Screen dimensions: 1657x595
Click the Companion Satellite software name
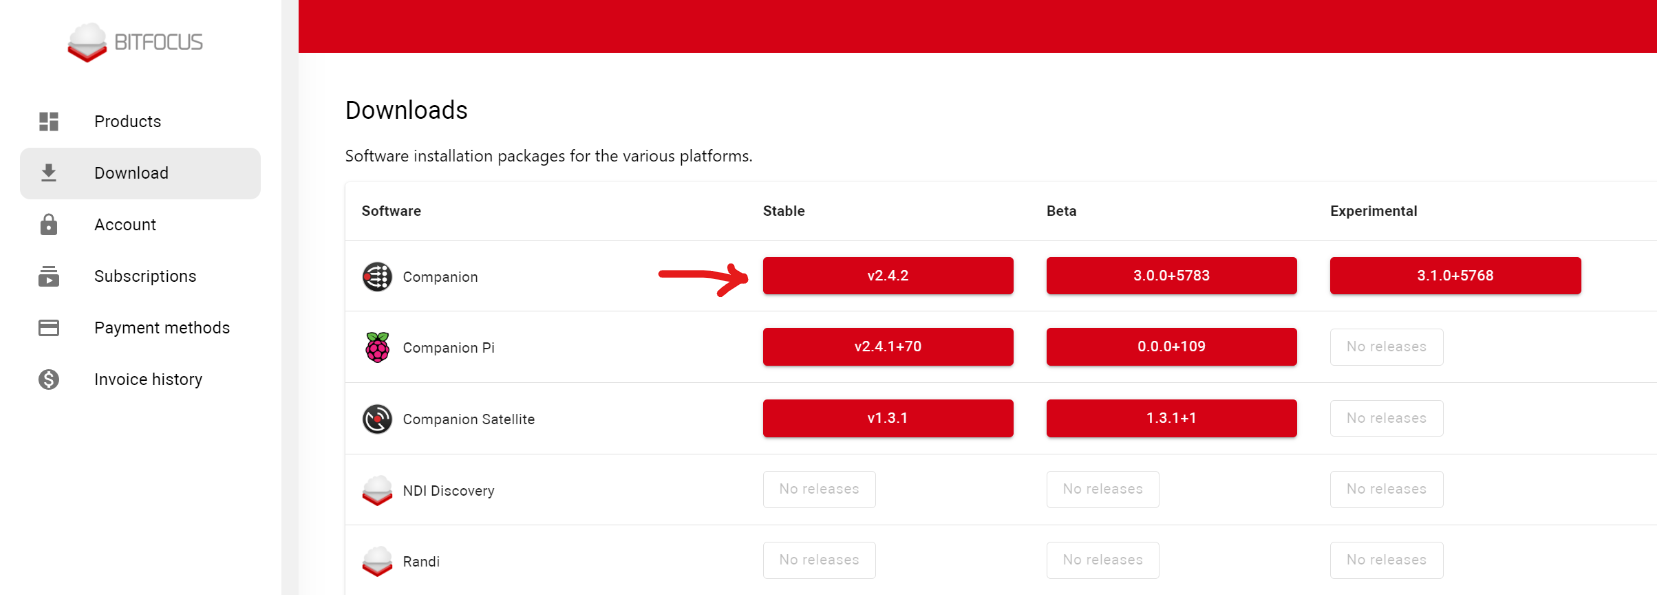click(469, 419)
